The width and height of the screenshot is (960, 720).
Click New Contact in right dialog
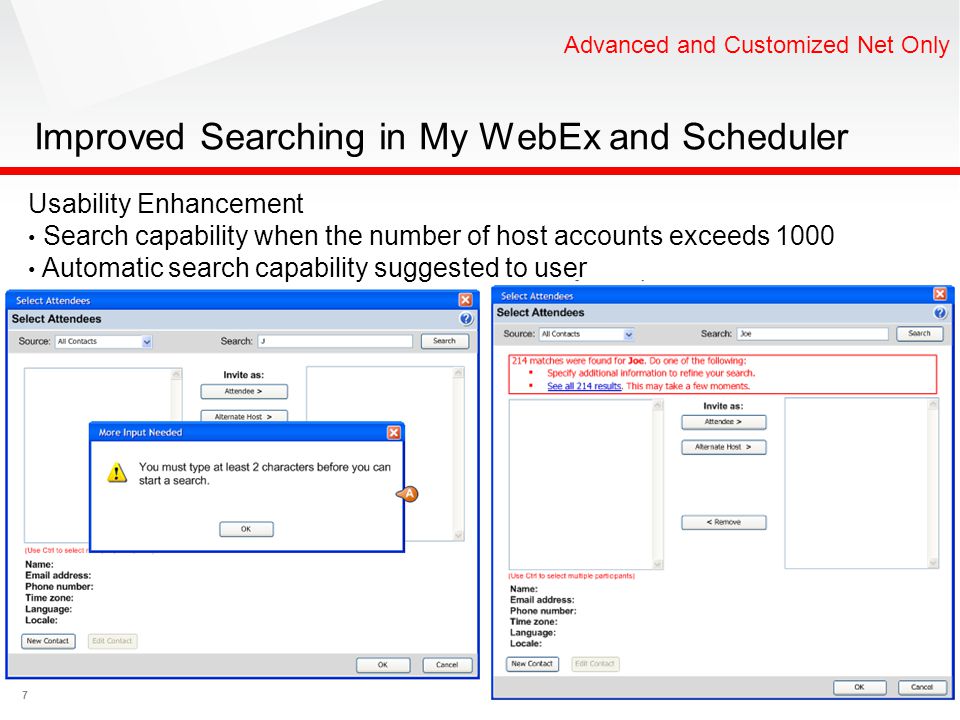point(532,664)
